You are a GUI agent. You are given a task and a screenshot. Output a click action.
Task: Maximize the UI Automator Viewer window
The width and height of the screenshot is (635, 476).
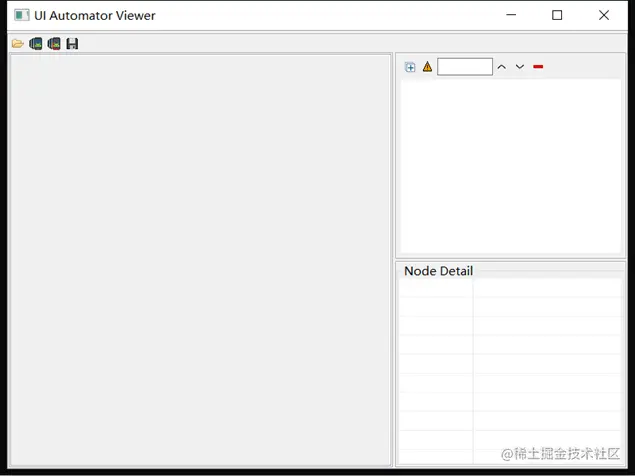point(557,15)
